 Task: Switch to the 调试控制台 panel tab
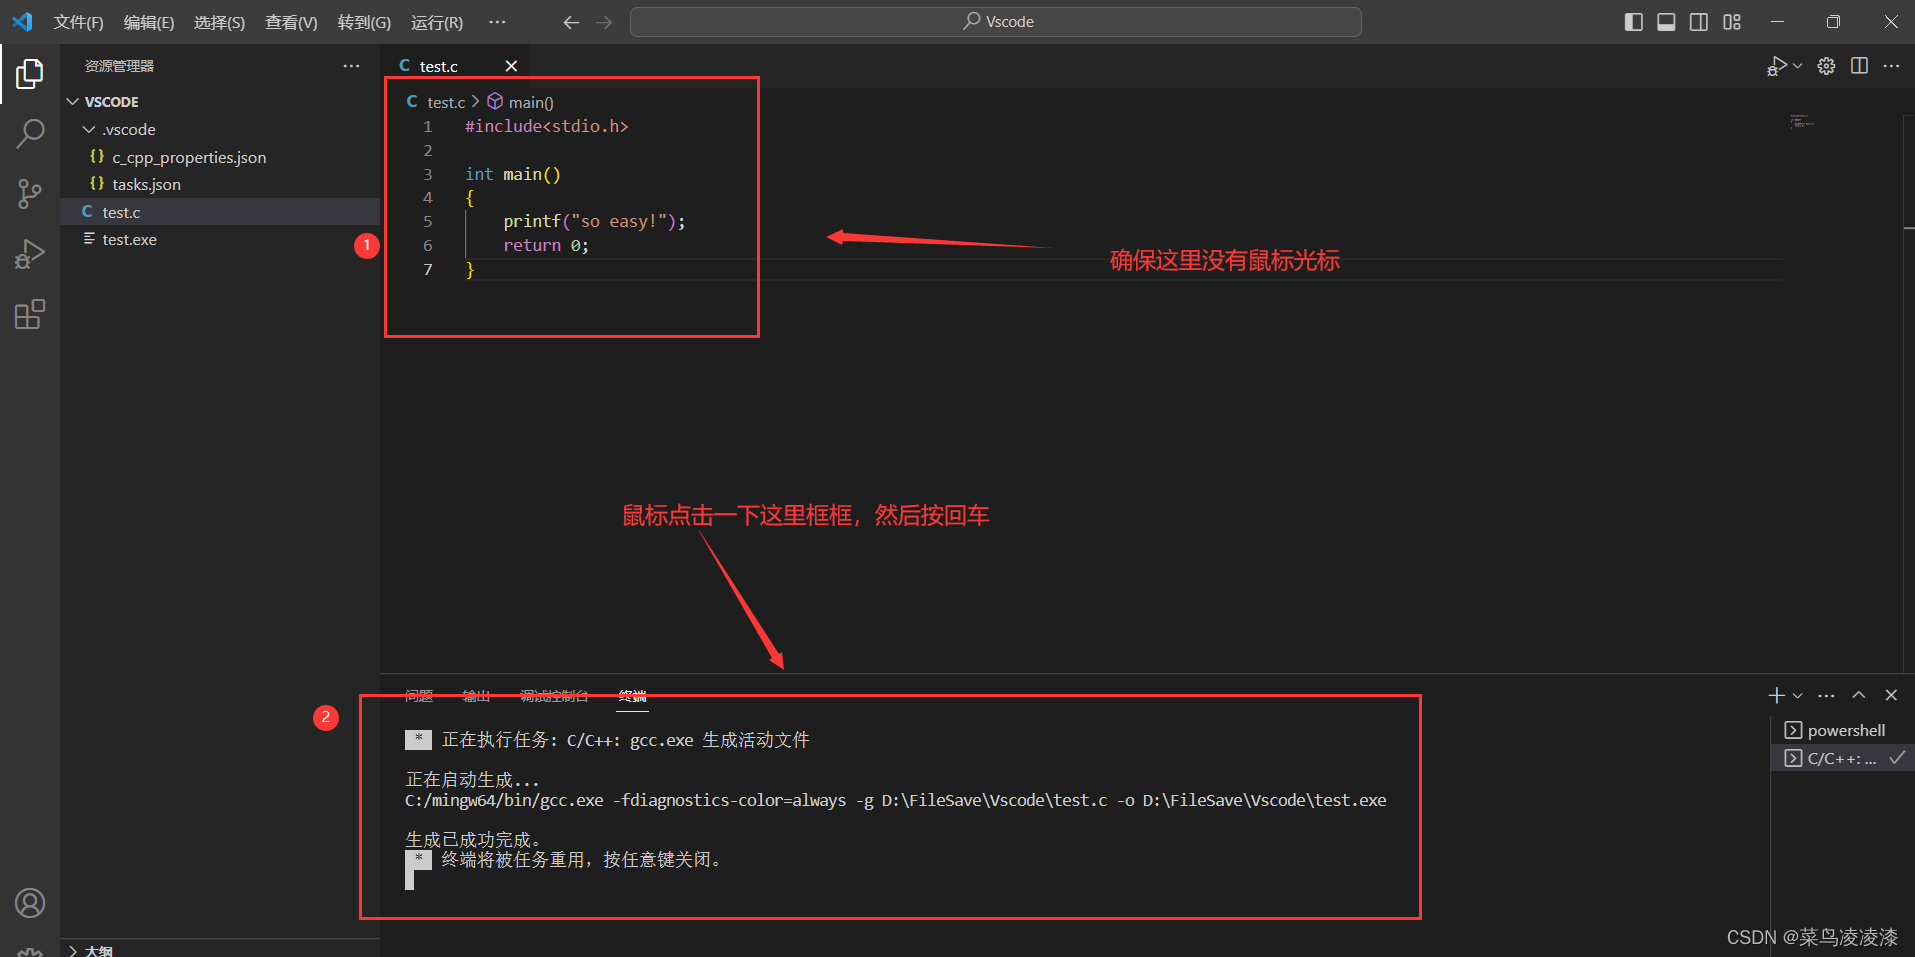(x=554, y=696)
